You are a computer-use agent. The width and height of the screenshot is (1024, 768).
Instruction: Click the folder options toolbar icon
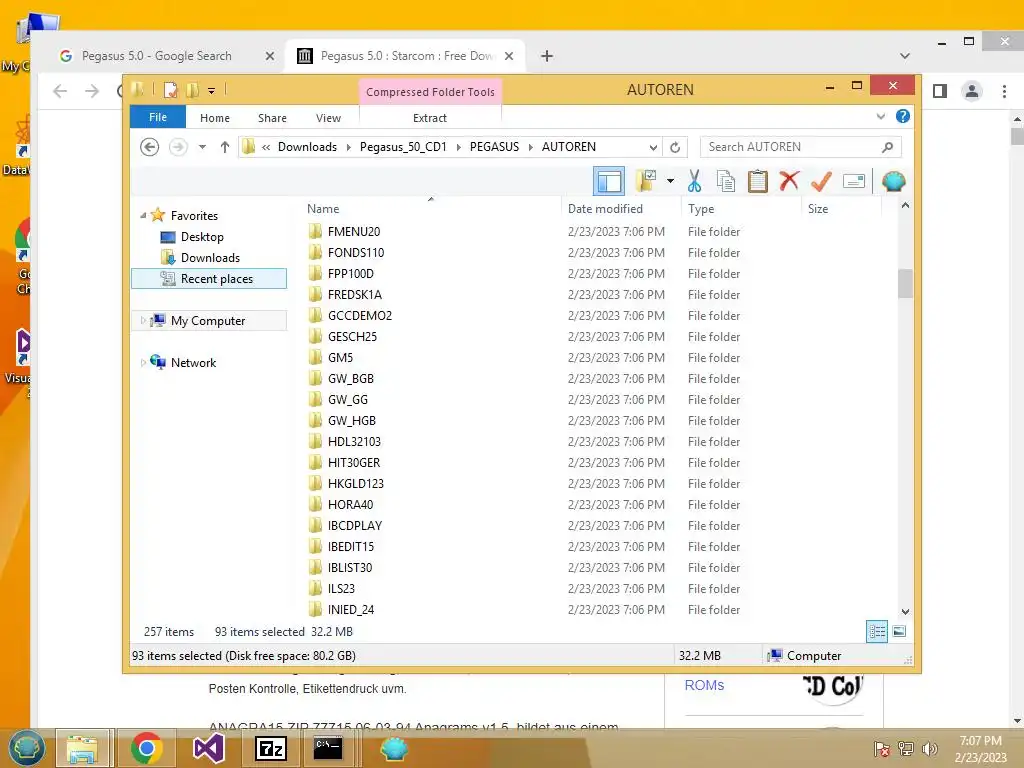click(645, 181)
